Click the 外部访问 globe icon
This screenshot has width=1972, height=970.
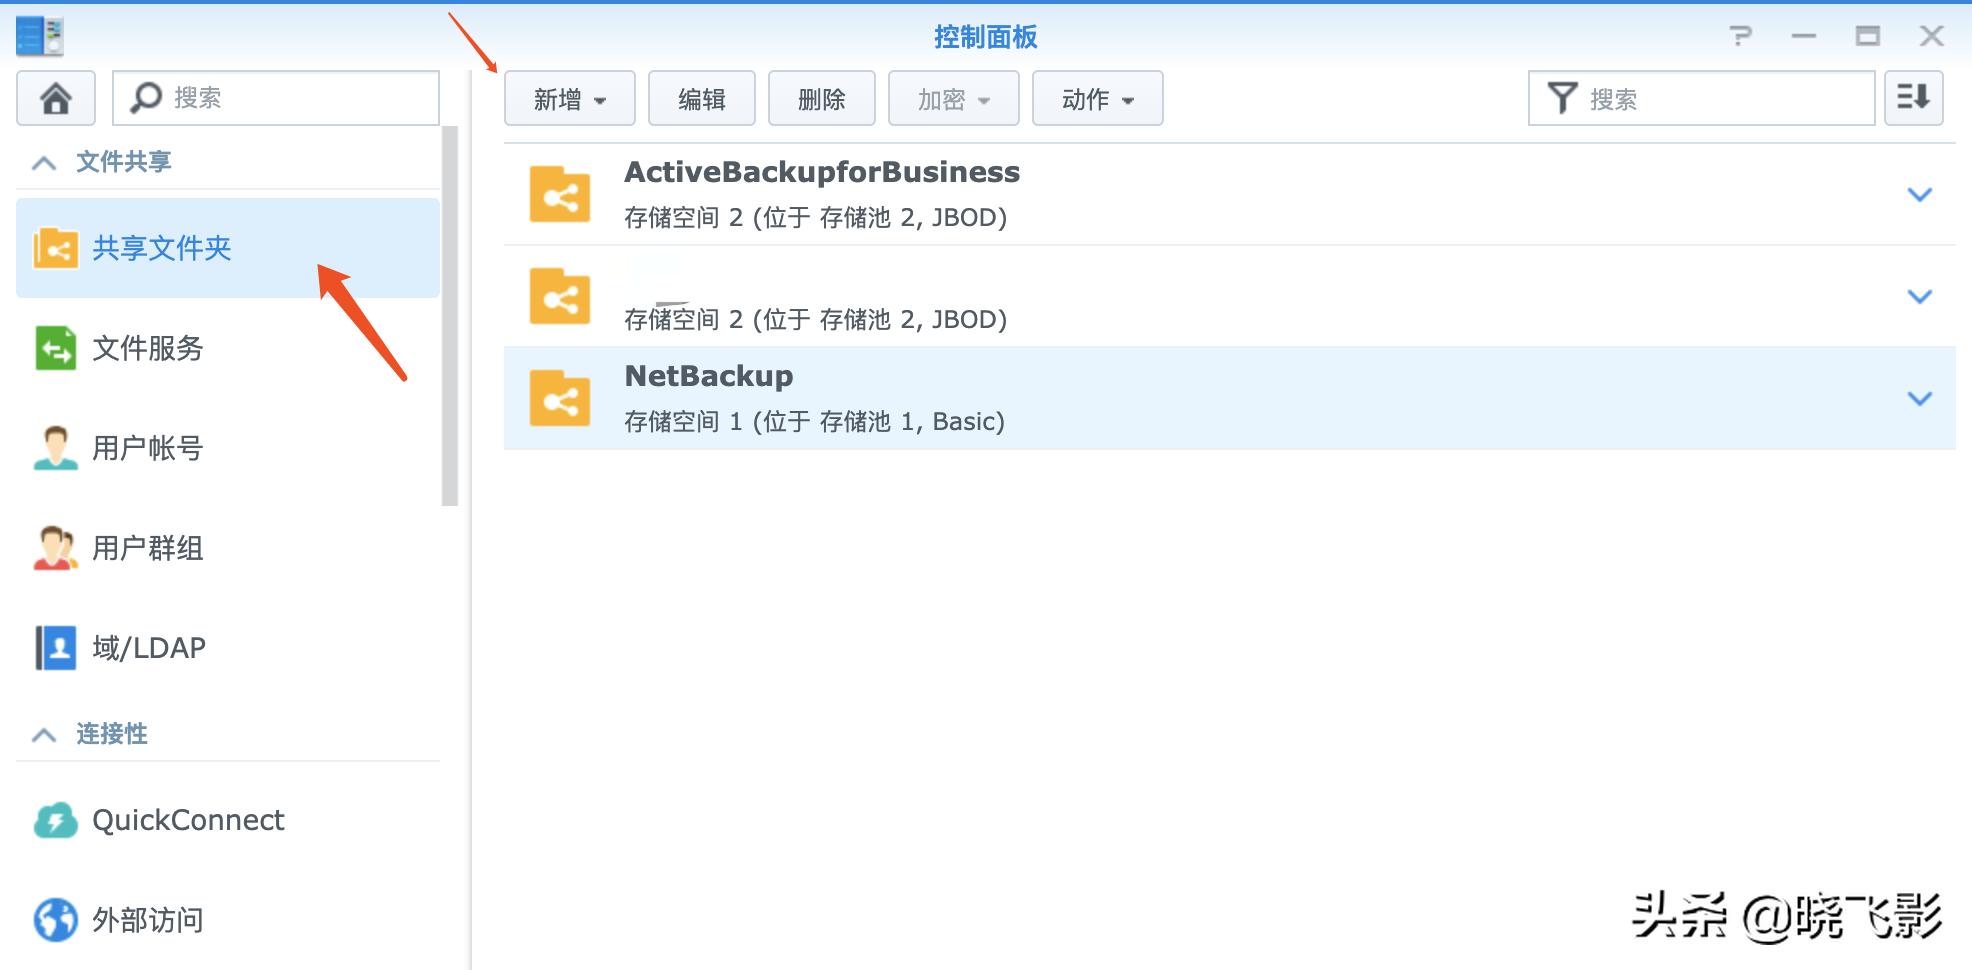(55, 919)
